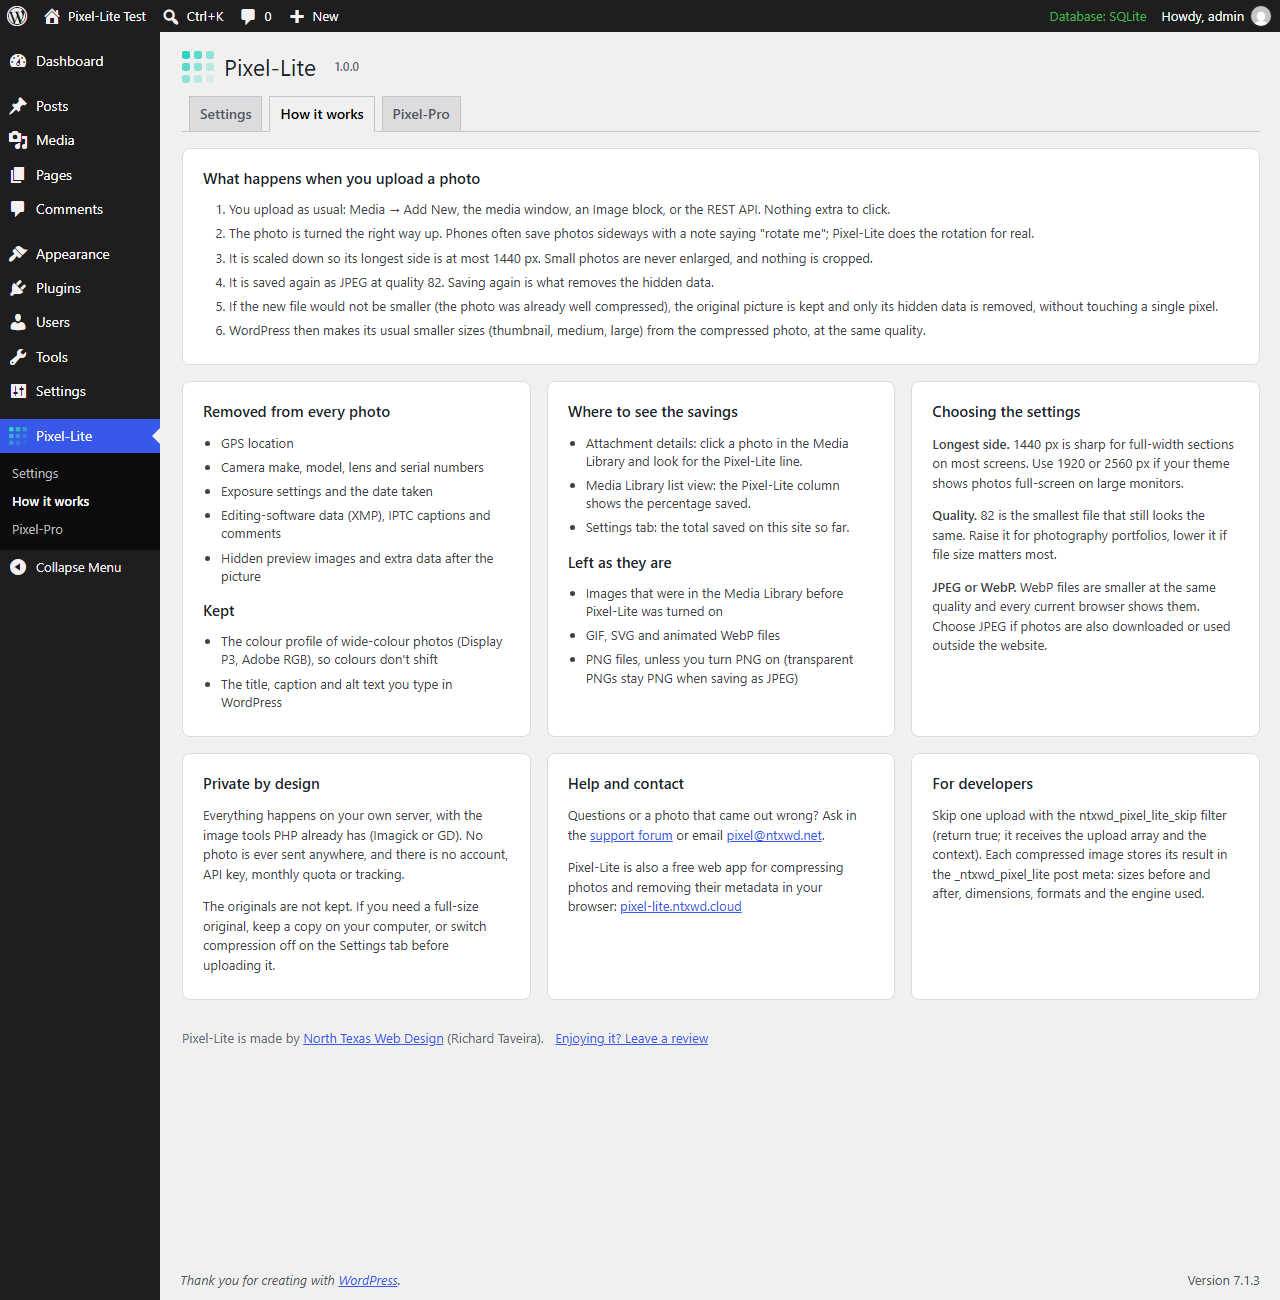Open the WordPress footer link
Image resolution: width=1280 pixels, height=1300 pixels.
coord(368,1281)
